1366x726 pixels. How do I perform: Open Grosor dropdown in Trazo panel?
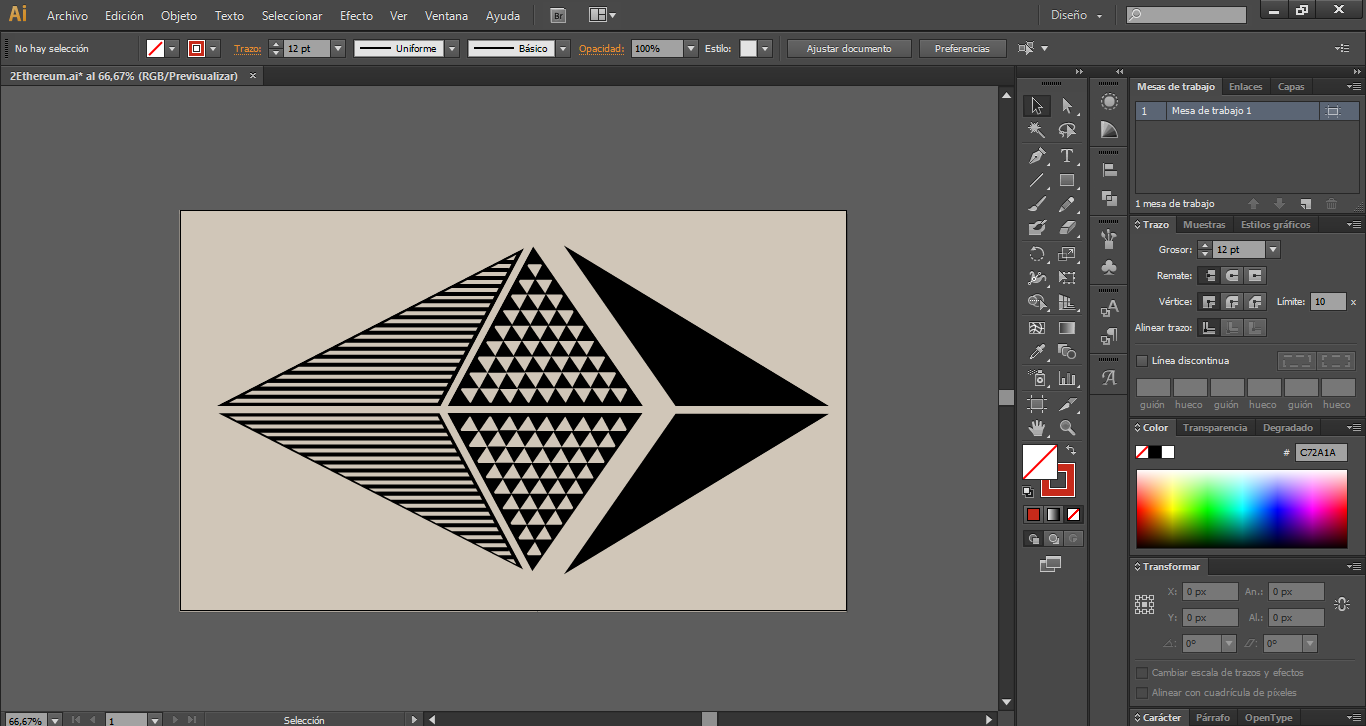tap(1272, 250)
